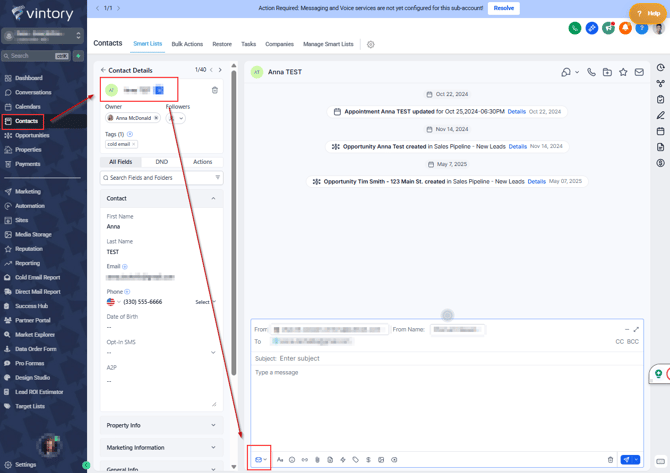Screen dimensions: 670x473
Task: Click the call icon in conversation header
Action: 591,72
